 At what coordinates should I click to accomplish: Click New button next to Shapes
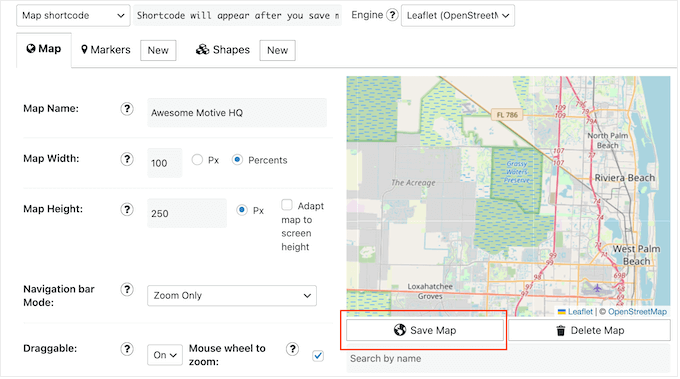tap(277, 50)
